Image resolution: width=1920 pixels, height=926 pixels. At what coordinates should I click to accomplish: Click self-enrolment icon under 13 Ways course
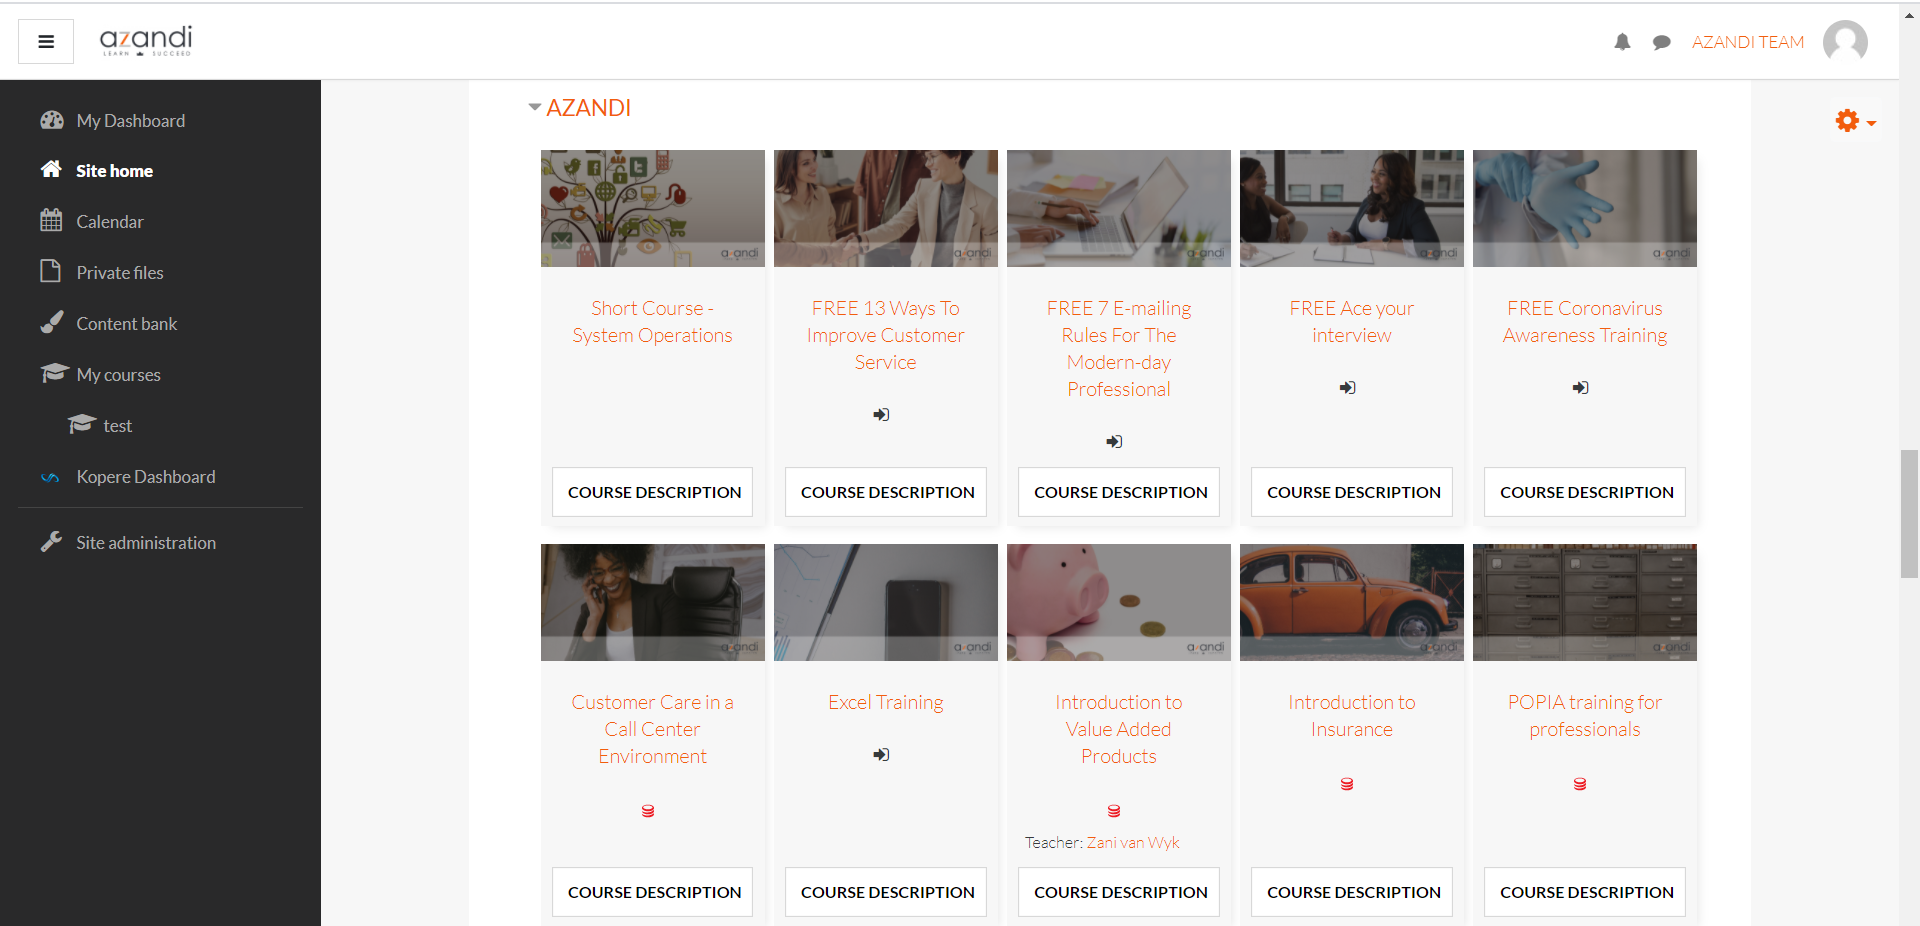point(881,415)
